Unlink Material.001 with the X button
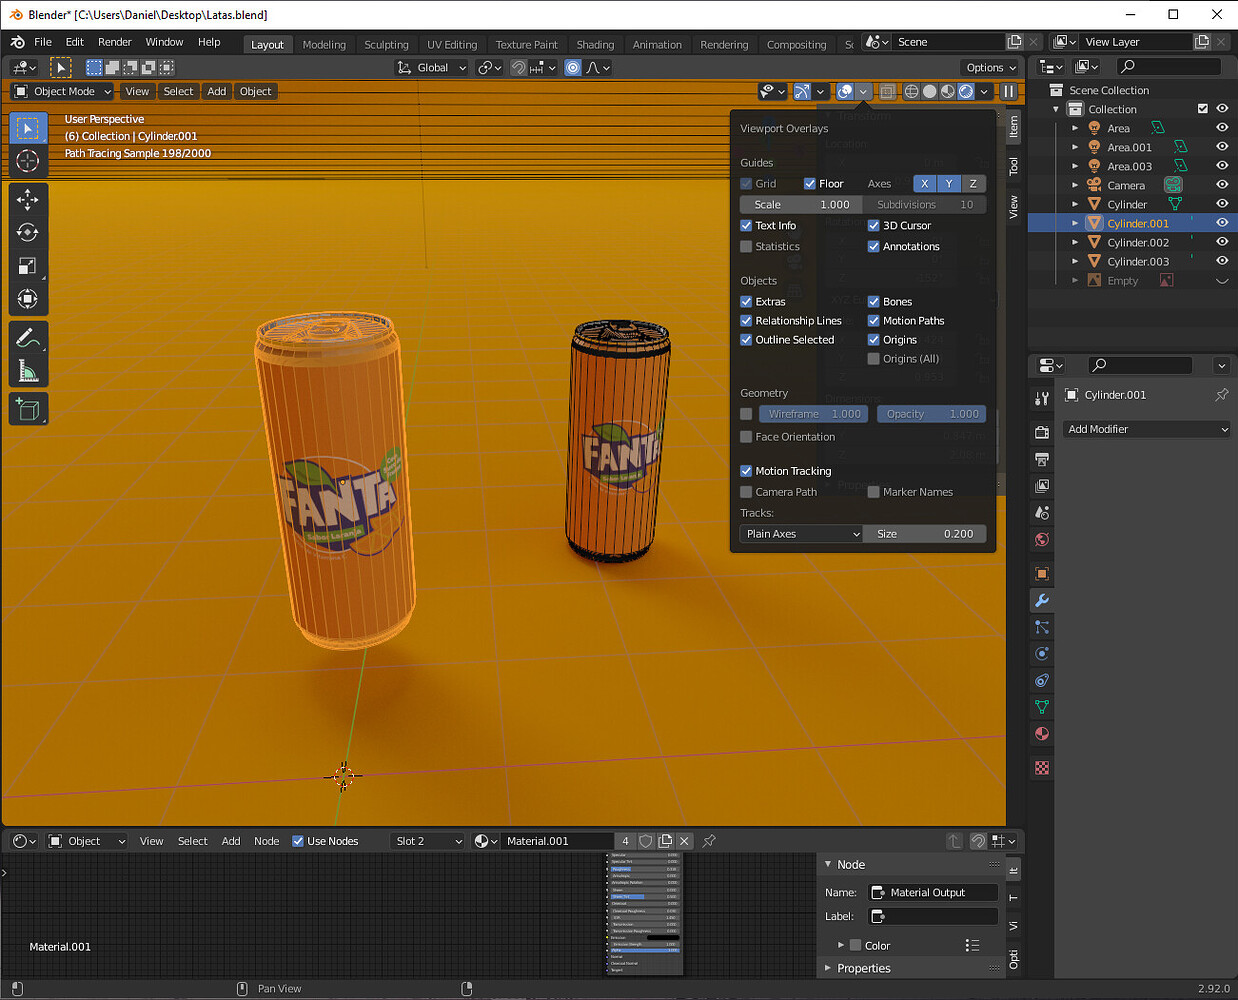The height and width of the screenshot is (1000, 1238). point(684,841)
